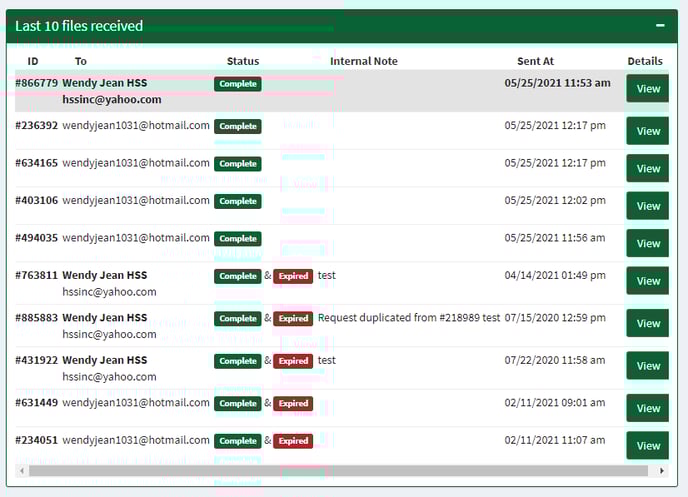This screenshot has height=497, width=688.
Task: Click Expired badge on file #234051
Action: pos(293,441)
